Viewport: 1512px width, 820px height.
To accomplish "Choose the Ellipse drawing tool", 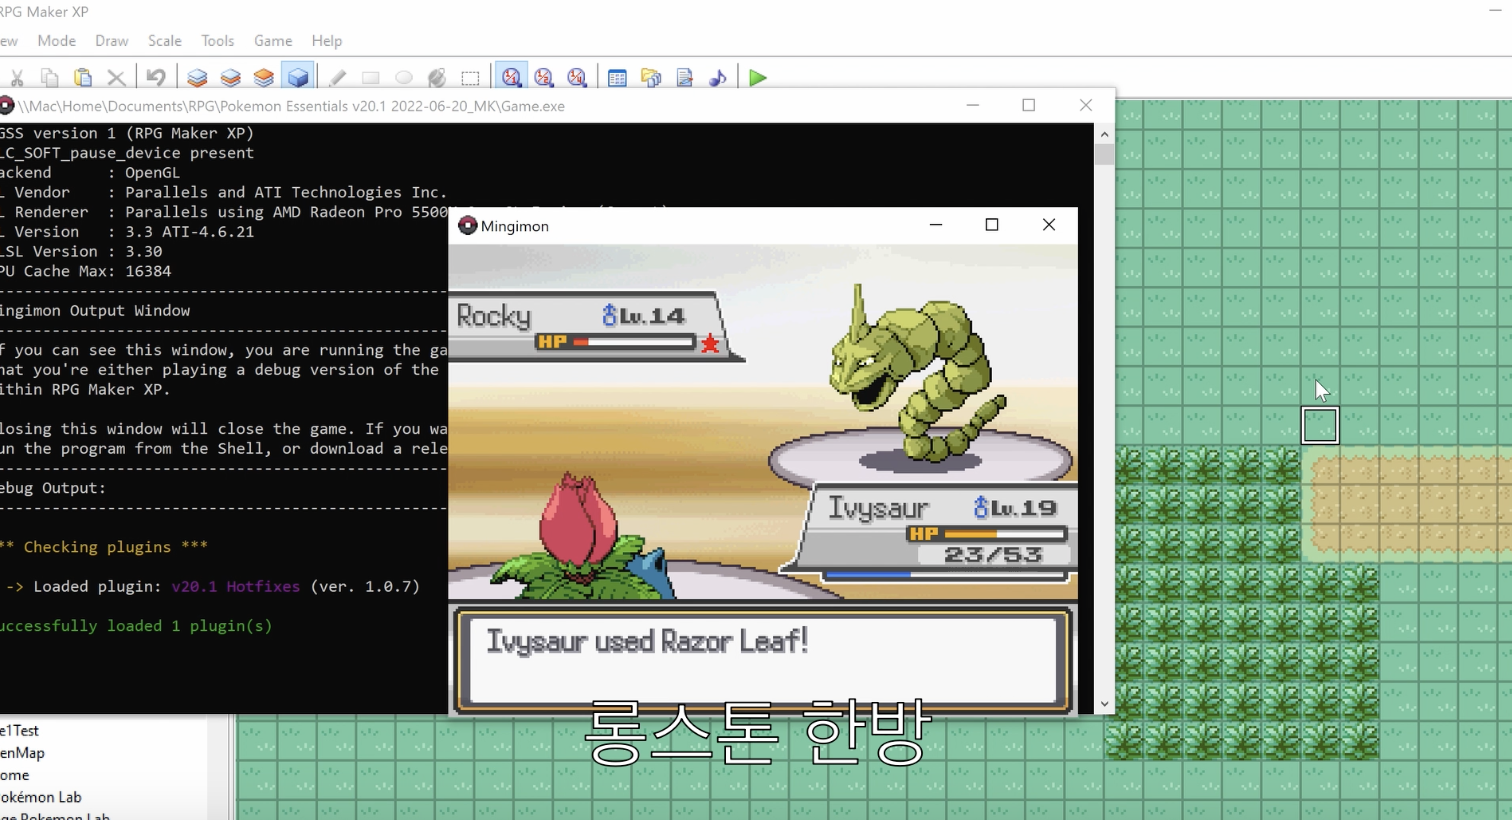I will [404, 78].
